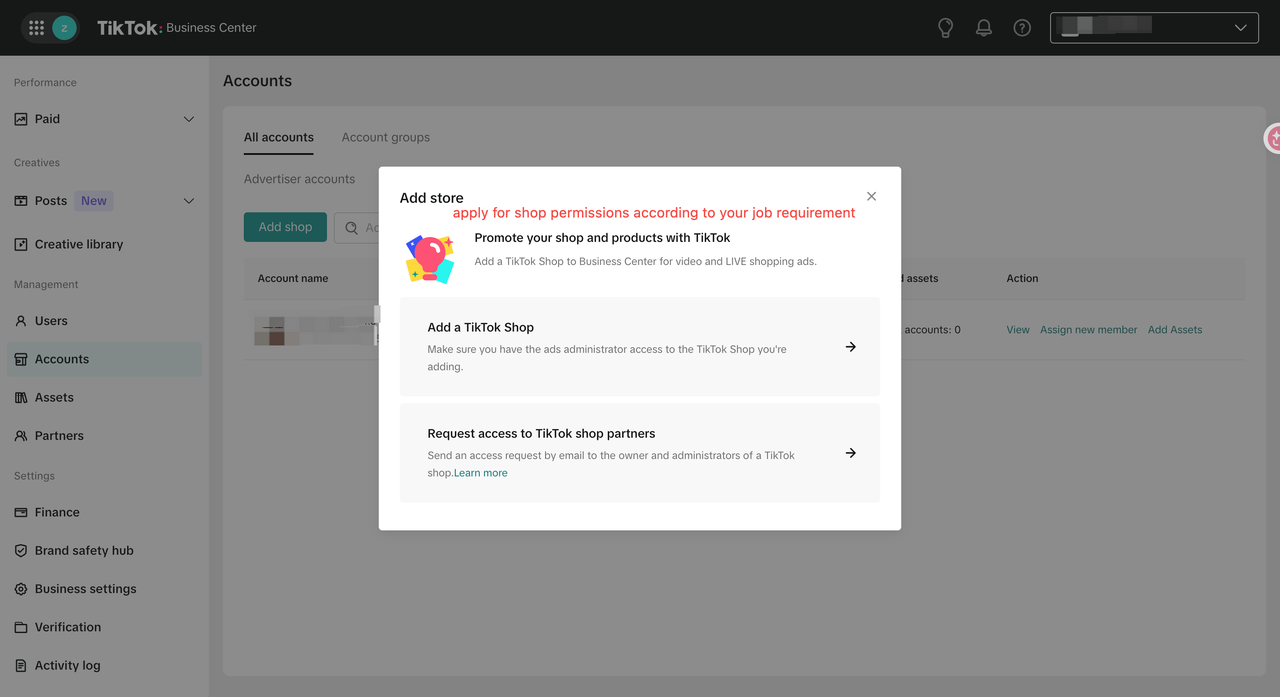This screenshot has width=1280, height=697.
Task: Open Users in the sidebar
Action: point(51,321)
